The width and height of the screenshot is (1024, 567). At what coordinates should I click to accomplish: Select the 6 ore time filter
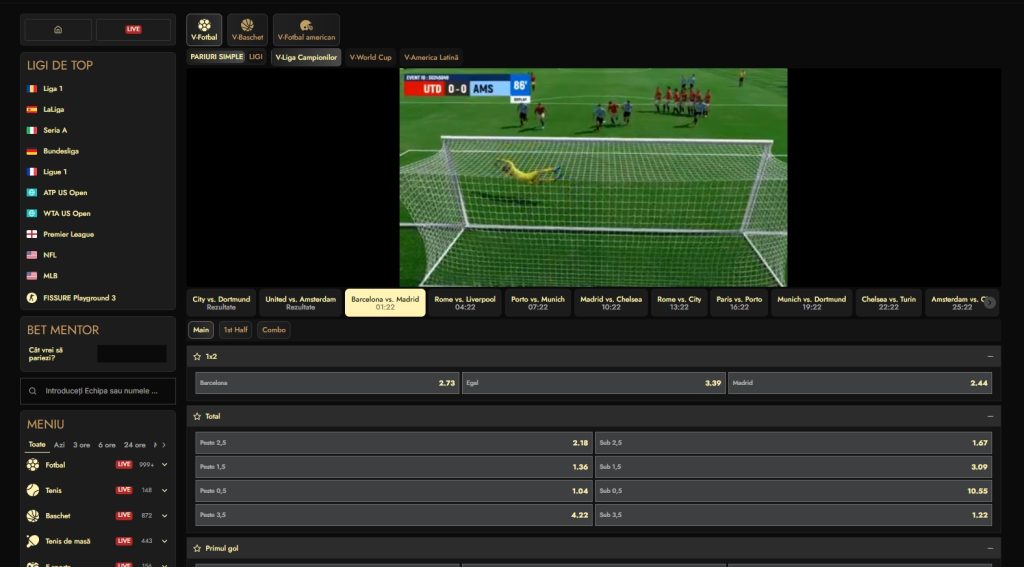tap(106, 445)
